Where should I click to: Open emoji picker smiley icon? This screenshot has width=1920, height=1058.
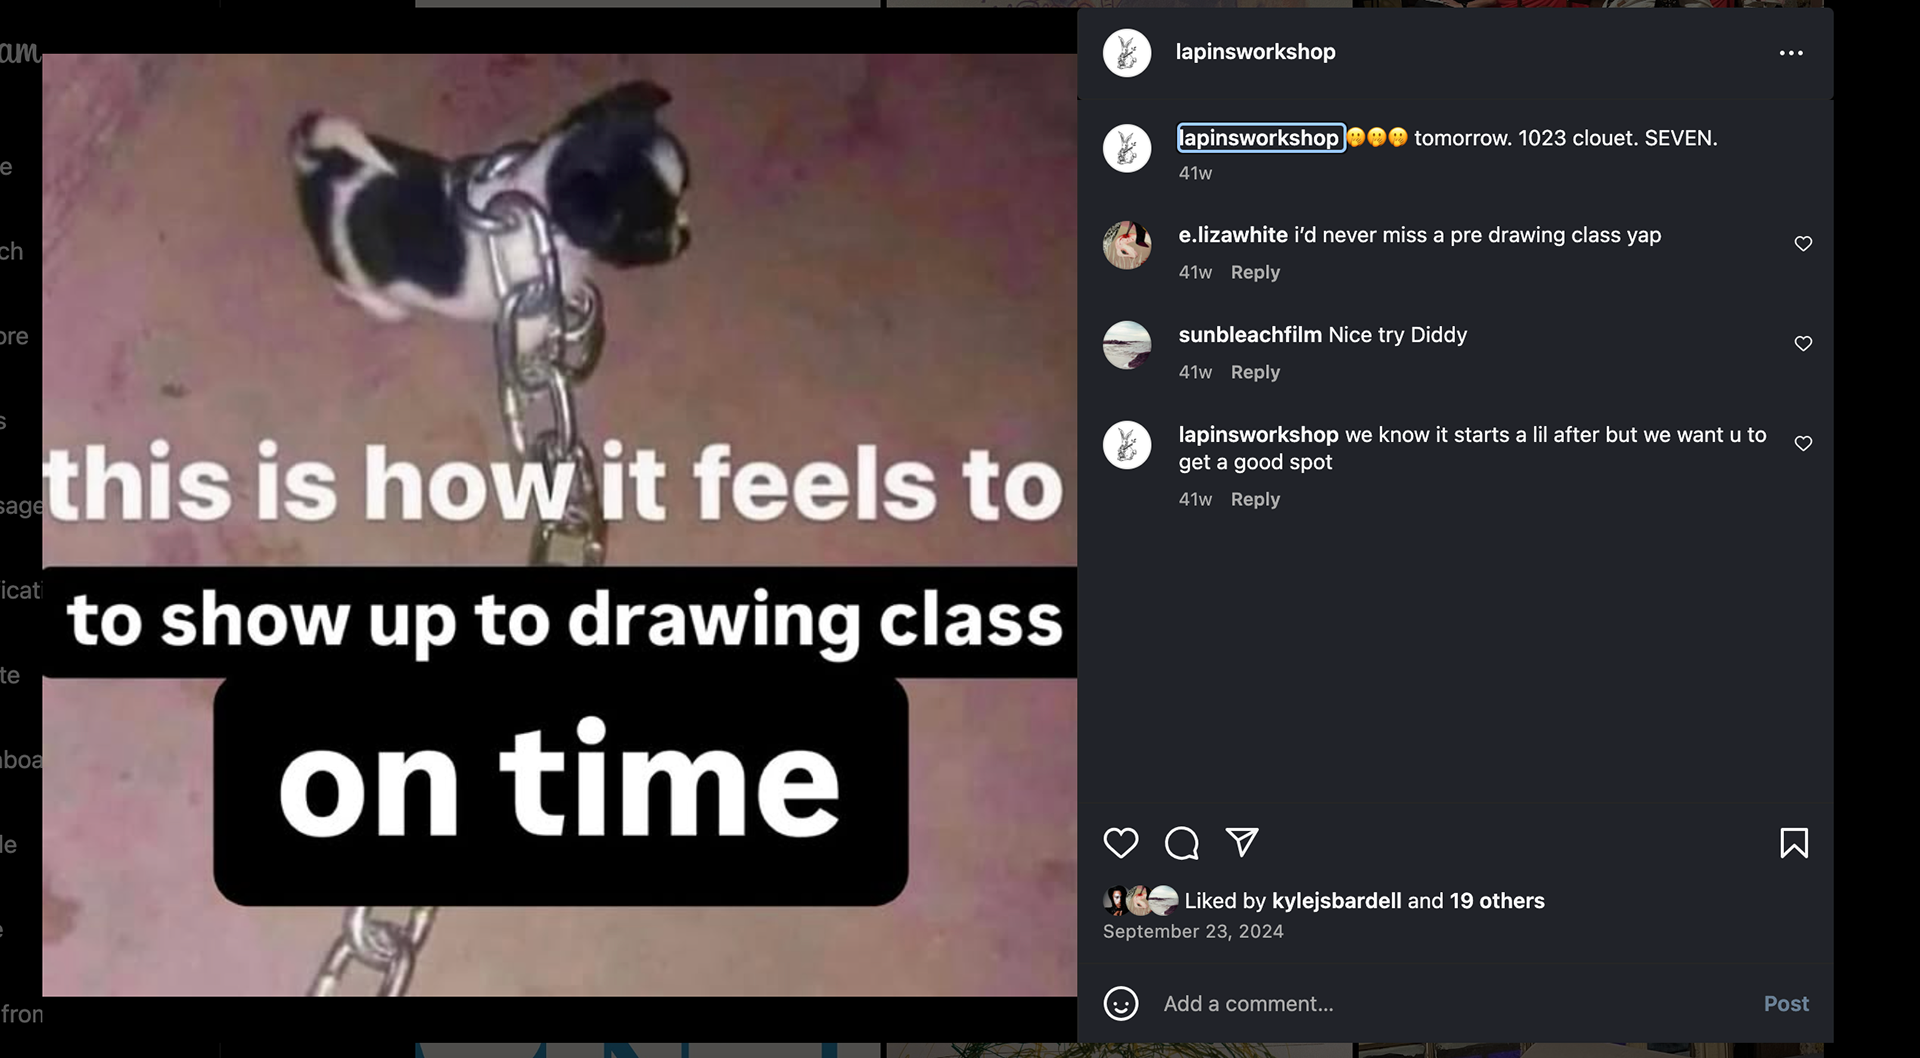click(x=1121, y=1003)
